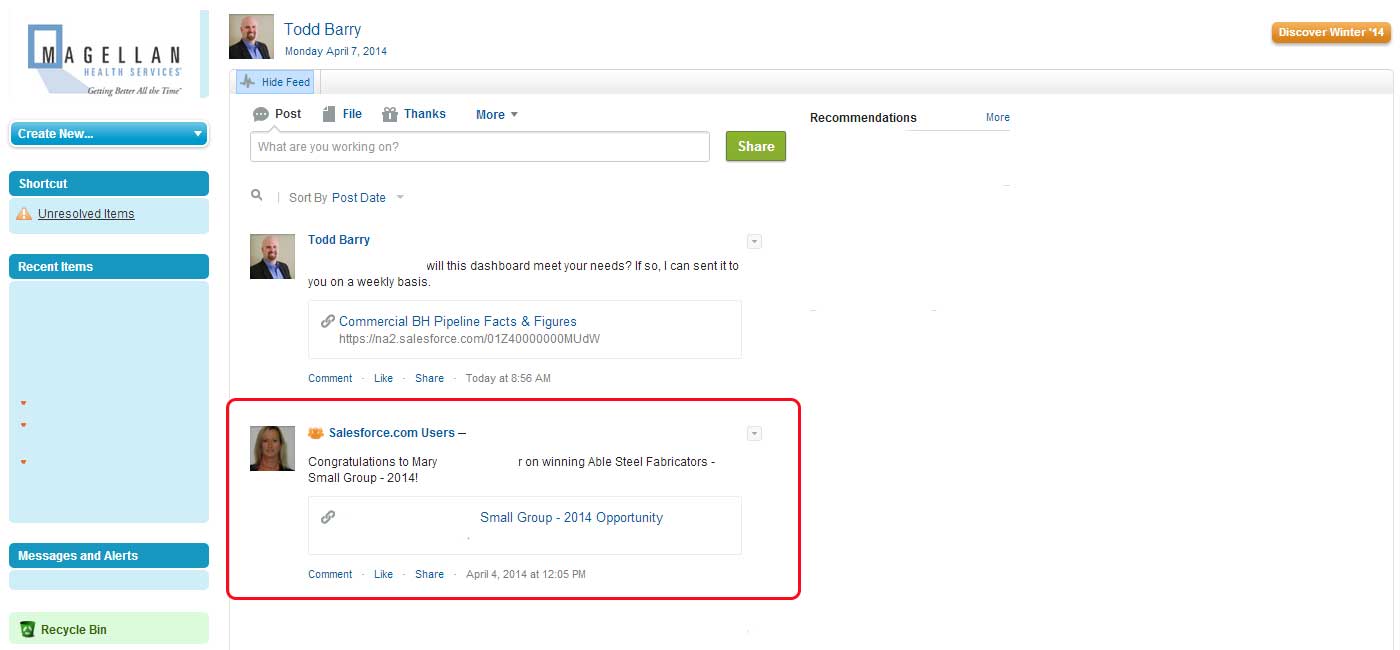Switch to the File publisher tab
Image resolution: width=1400 pixels, height=650 pixels.
[x=352, y=114]
